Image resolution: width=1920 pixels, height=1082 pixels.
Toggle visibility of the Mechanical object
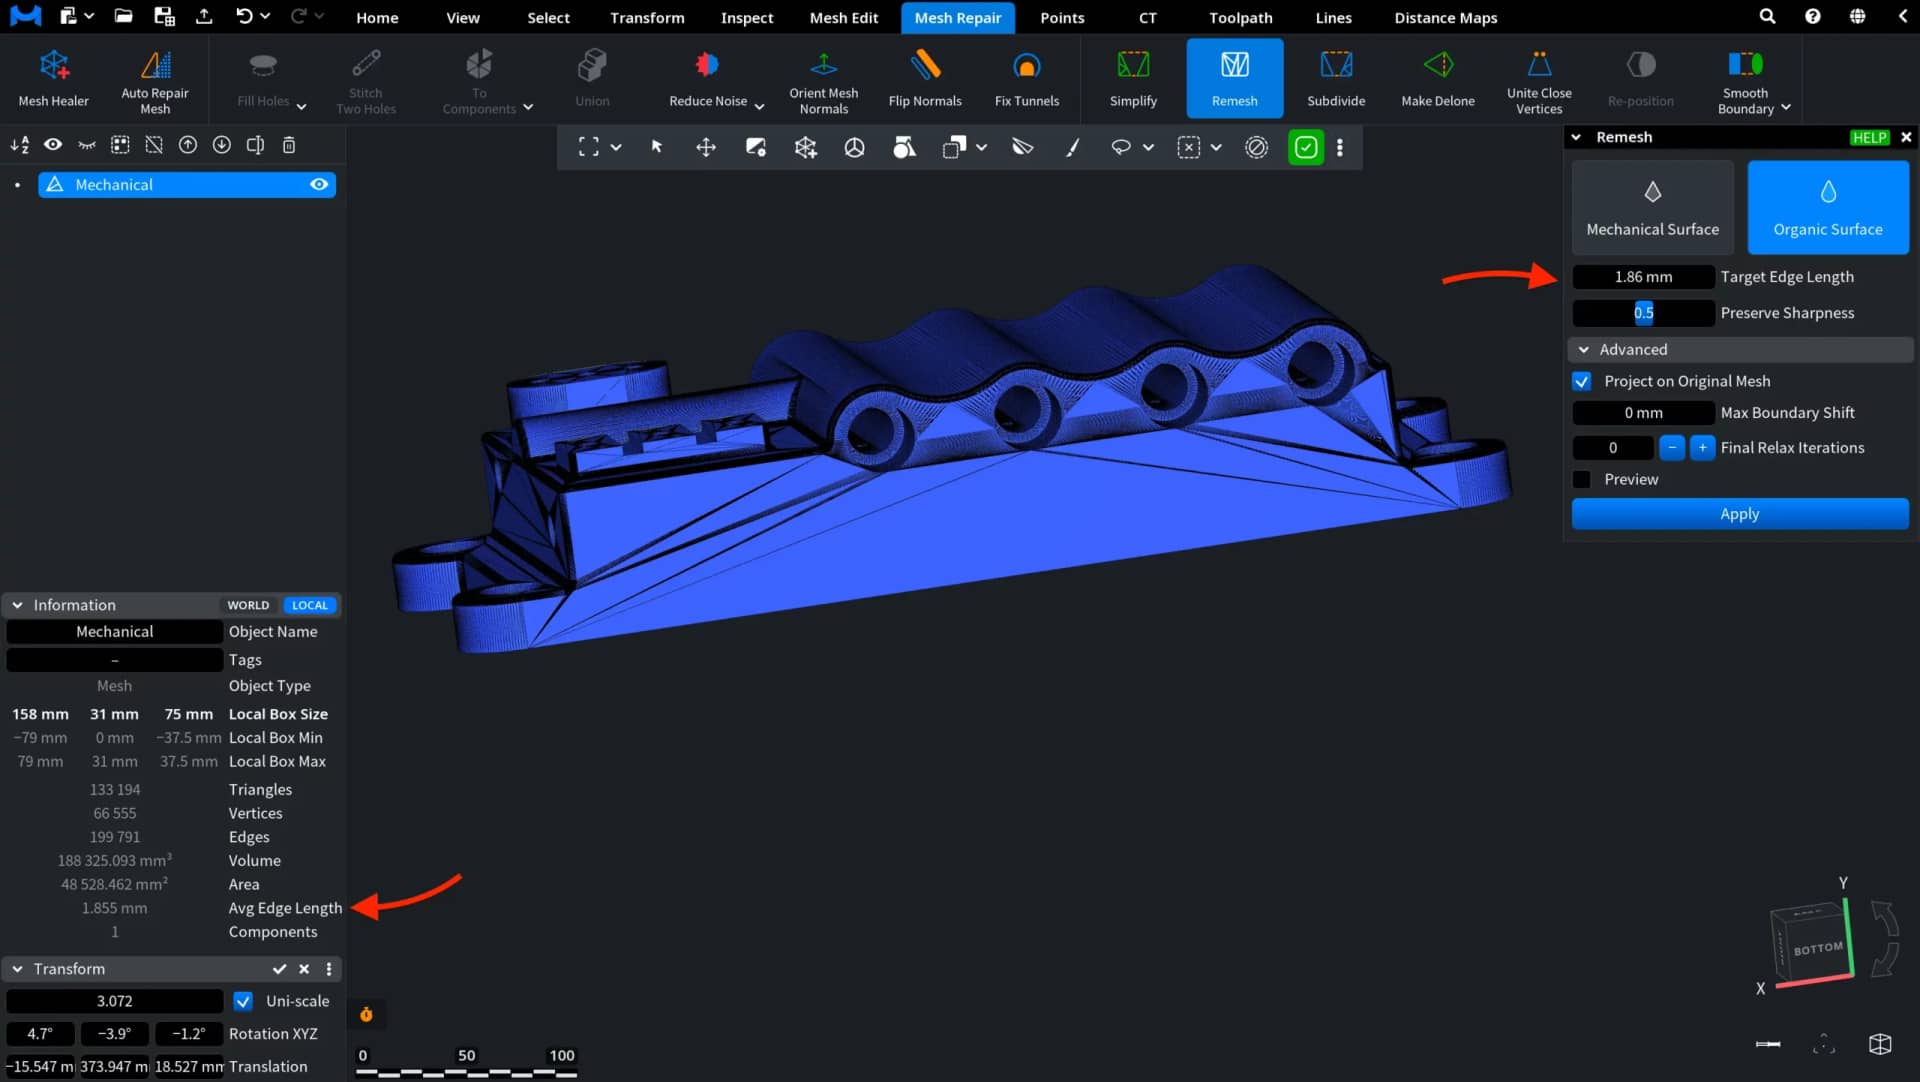click(319, 184)
